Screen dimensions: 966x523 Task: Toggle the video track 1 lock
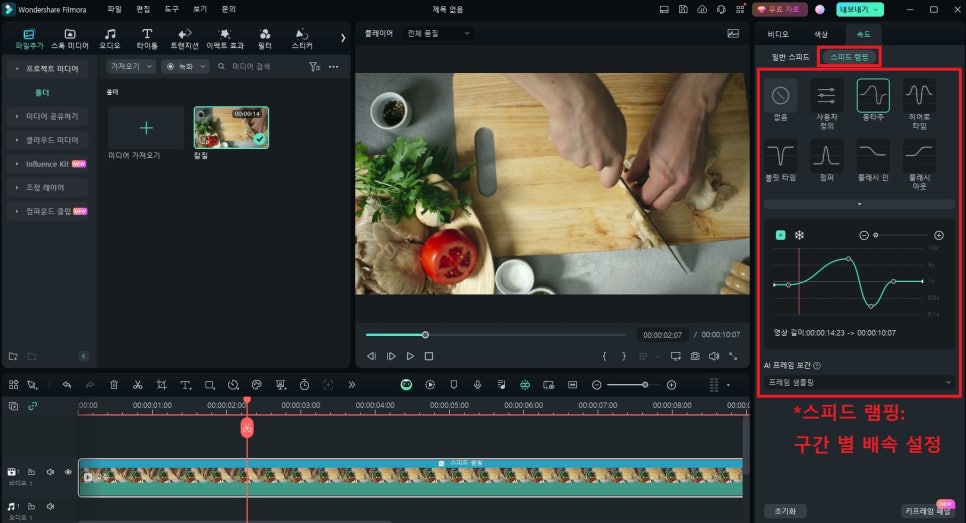click(31, 472)
